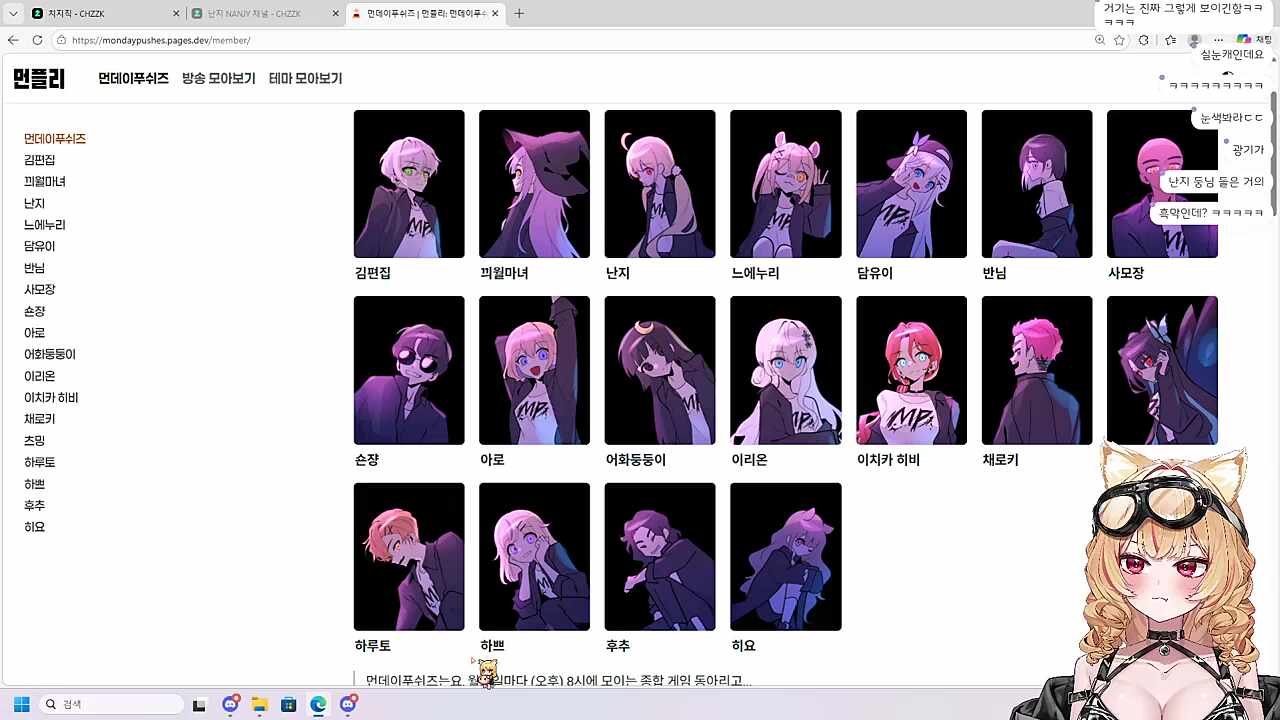Screen dimensions: 1280x720
Task: Click the Edge browser taskbar icon
Action: [318, 704]
